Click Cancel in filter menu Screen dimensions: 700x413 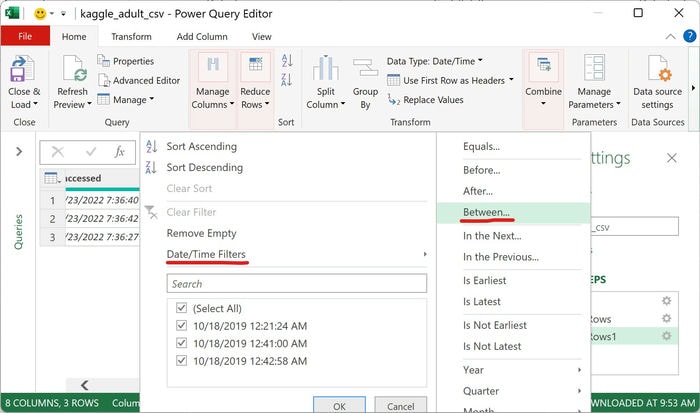click(x=400, y=405)
